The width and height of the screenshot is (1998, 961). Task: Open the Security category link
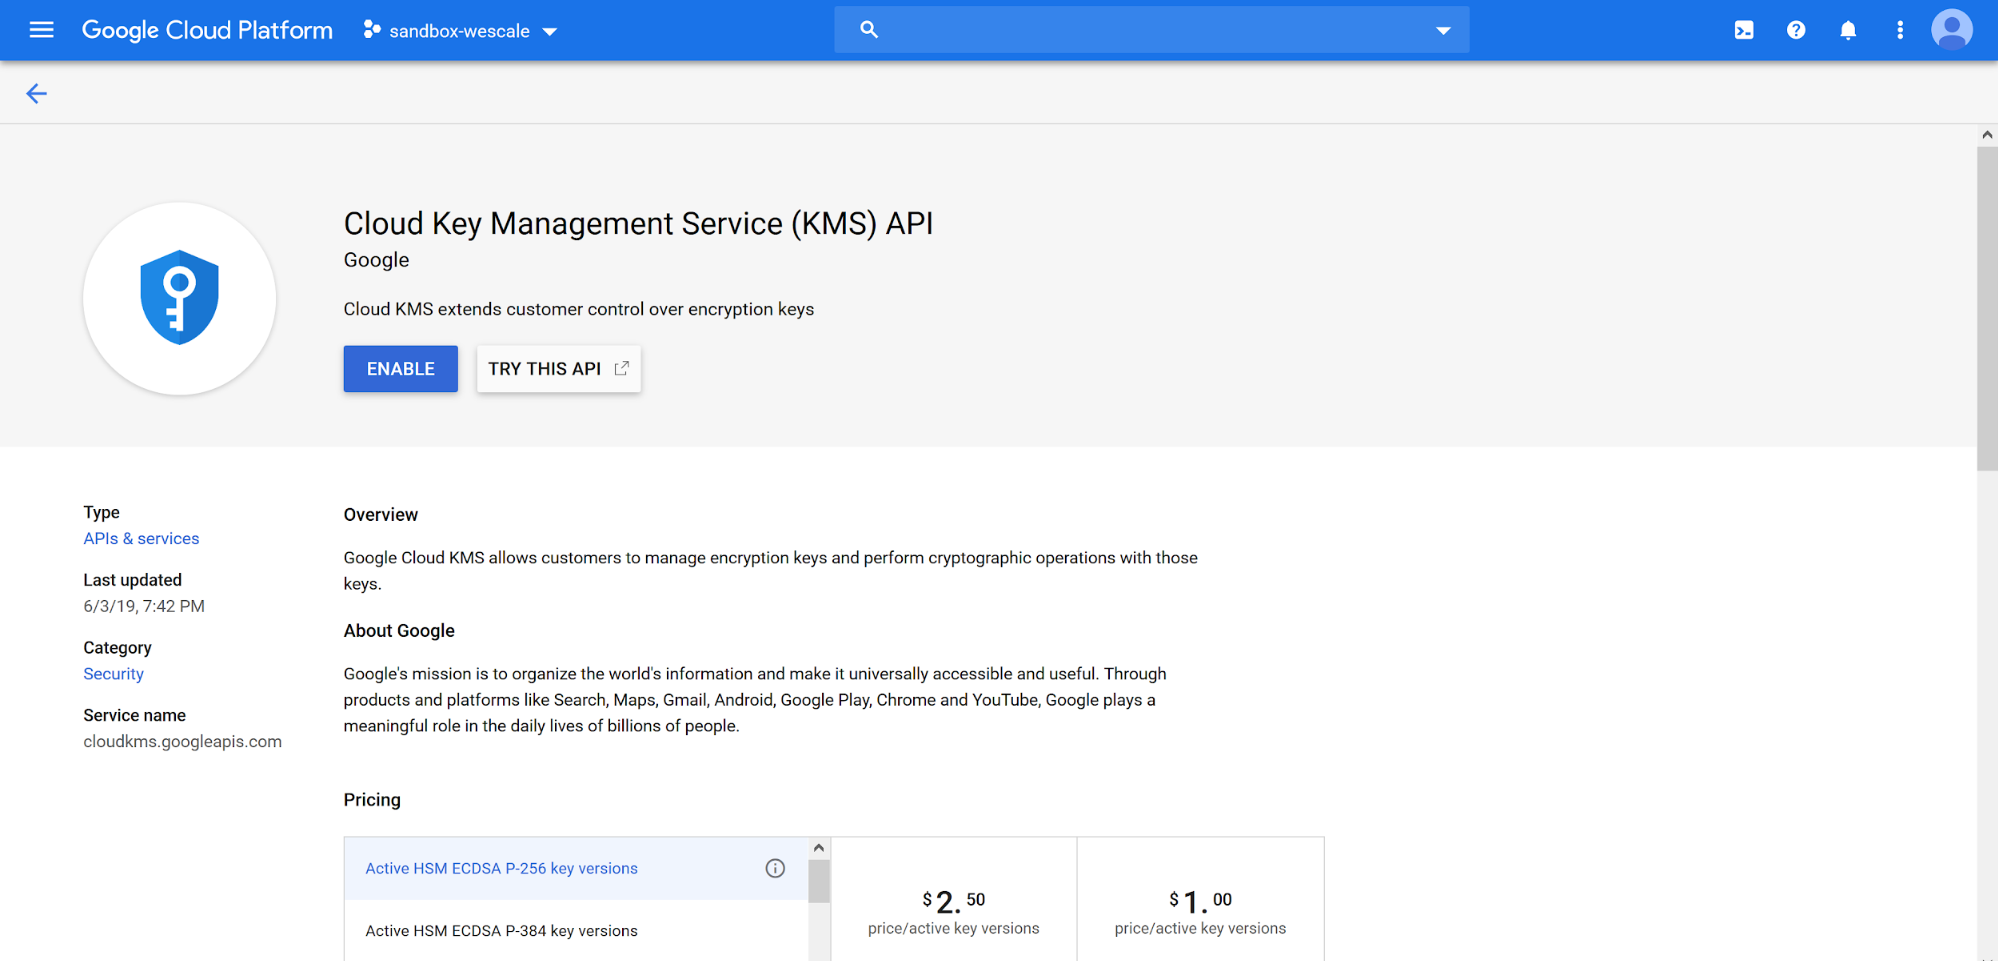tap(113, 674)
